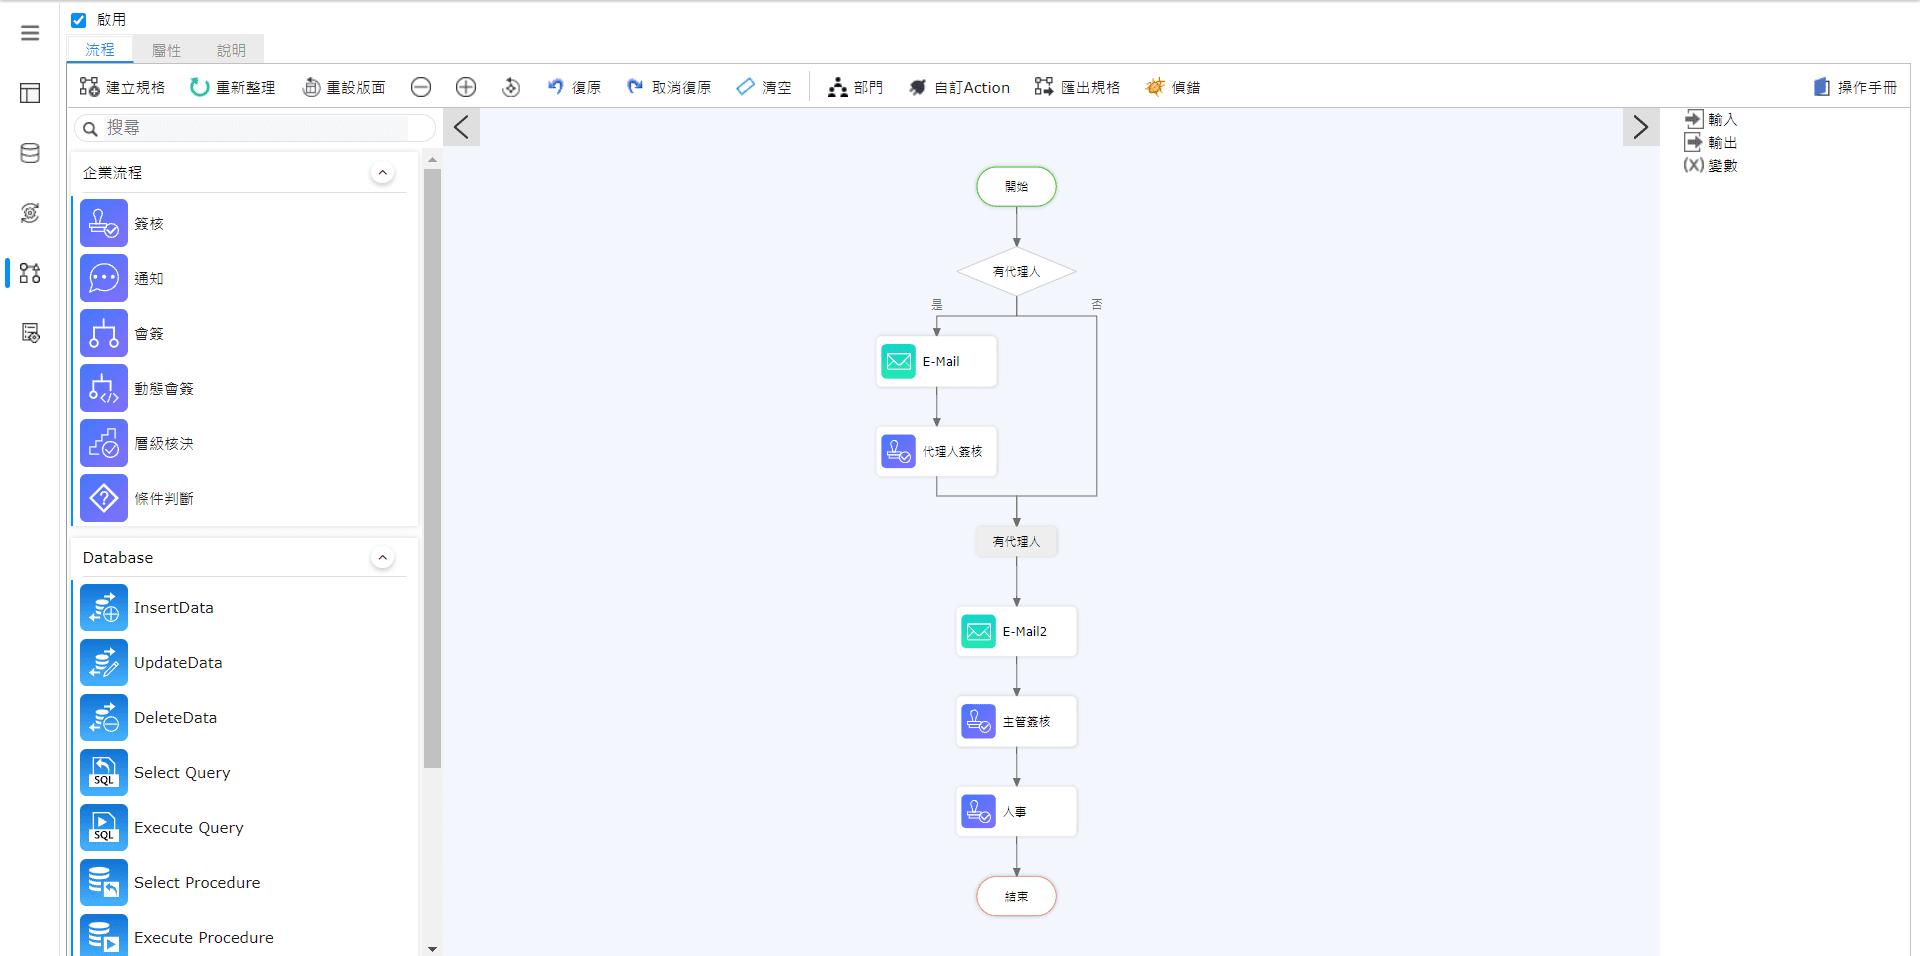The width and height of the screenshot is (1920, 956).
Task: Switch to the 說明 tab
Action: tap(231, 50)
